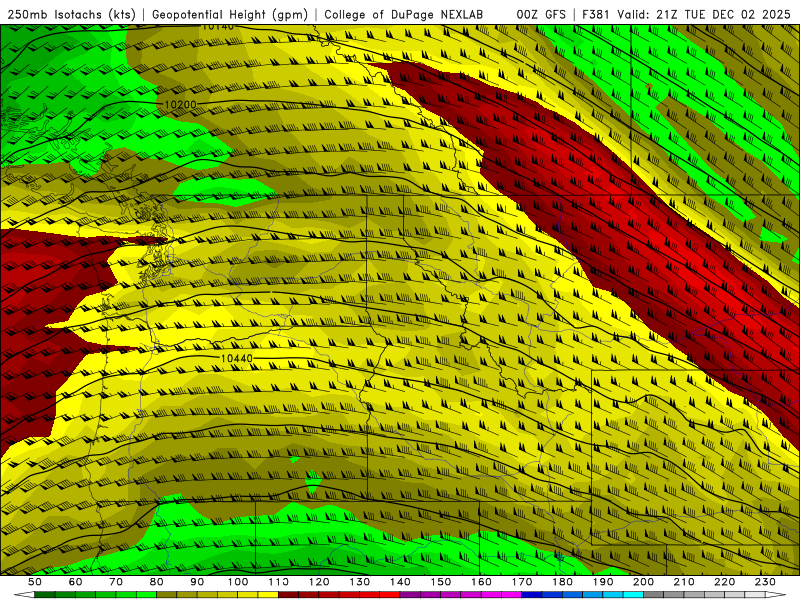Click the dark maroon legend swatch after 110
800x600 pixels.
tap(288, 594)
